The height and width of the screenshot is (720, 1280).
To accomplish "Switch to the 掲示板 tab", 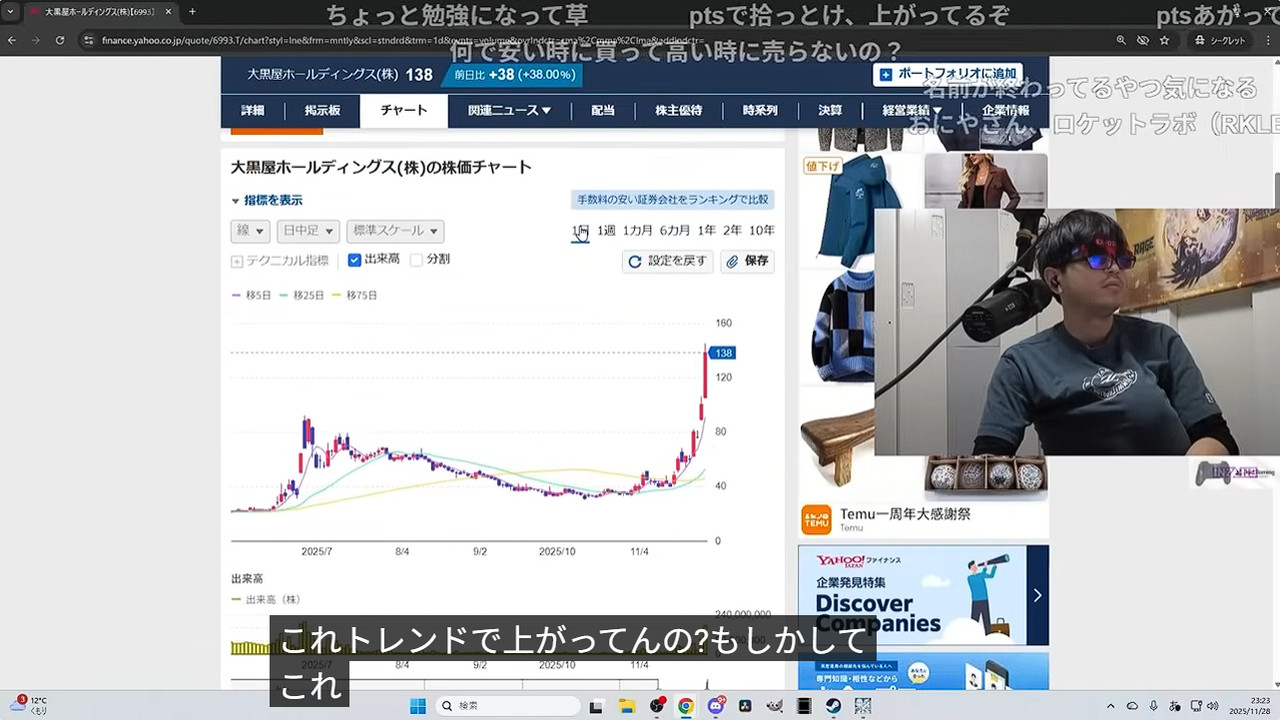I will click(x=322, y=111).
